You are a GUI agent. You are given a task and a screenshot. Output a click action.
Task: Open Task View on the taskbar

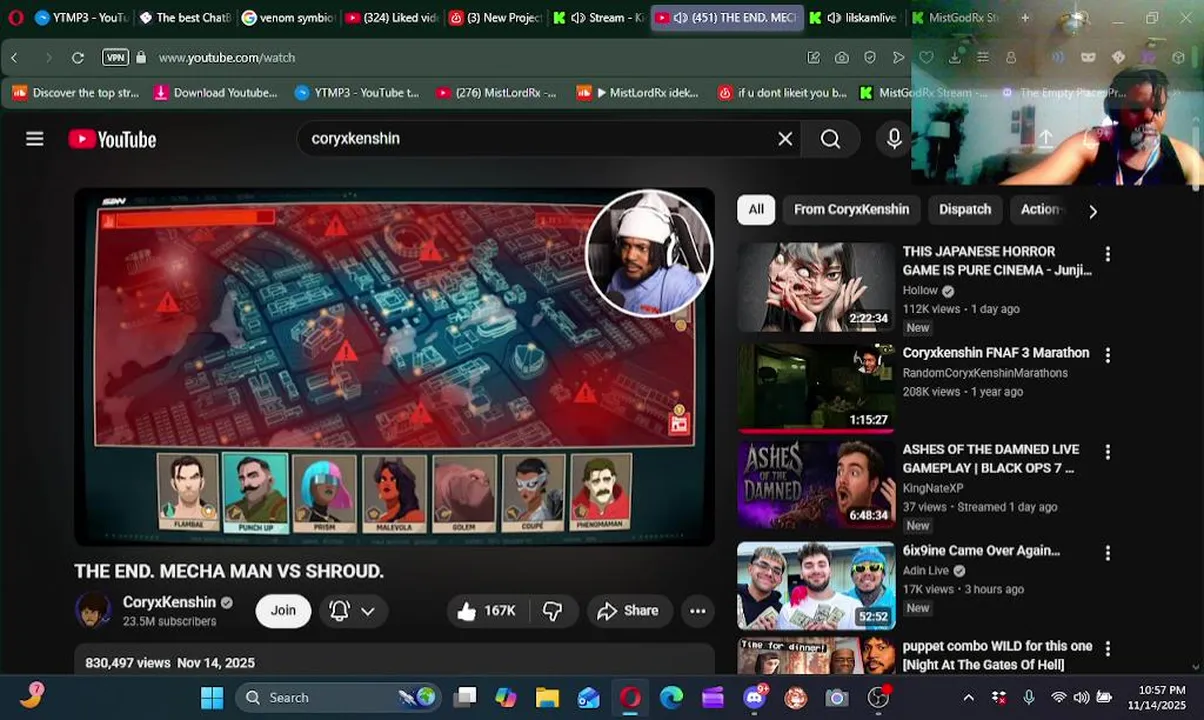pos(465,698)
